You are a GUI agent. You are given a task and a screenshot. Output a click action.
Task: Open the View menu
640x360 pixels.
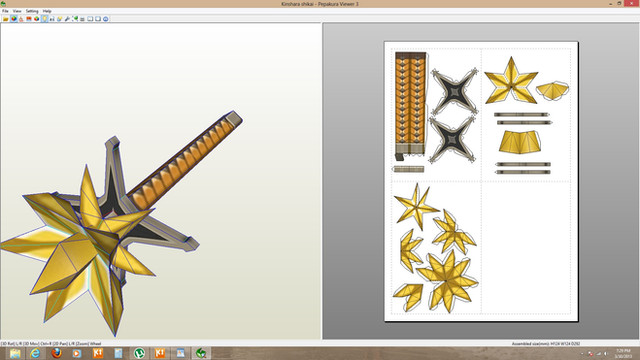tap(17, 11)
